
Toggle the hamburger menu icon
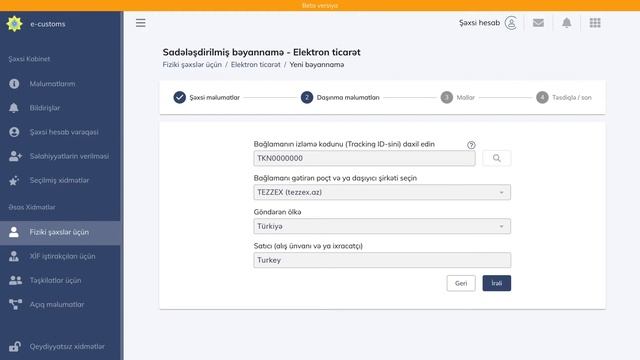pyautogui.click(x=141, y=23)
